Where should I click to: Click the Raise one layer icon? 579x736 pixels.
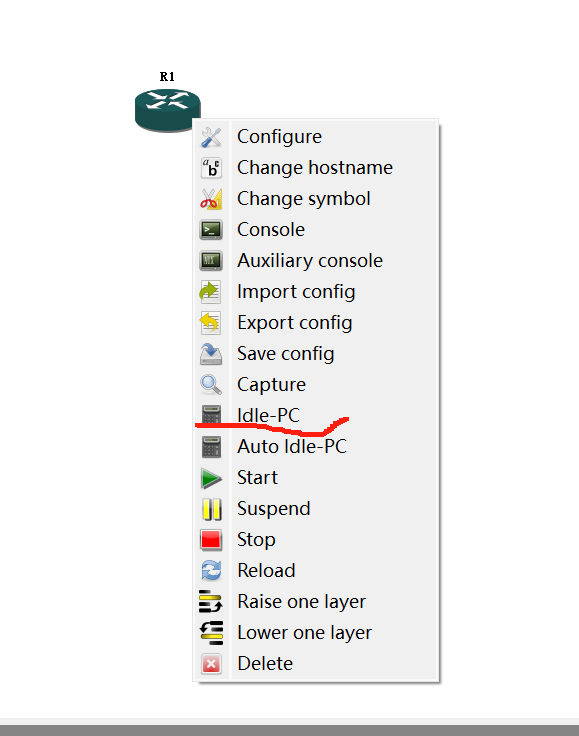(x=211, y=602)
